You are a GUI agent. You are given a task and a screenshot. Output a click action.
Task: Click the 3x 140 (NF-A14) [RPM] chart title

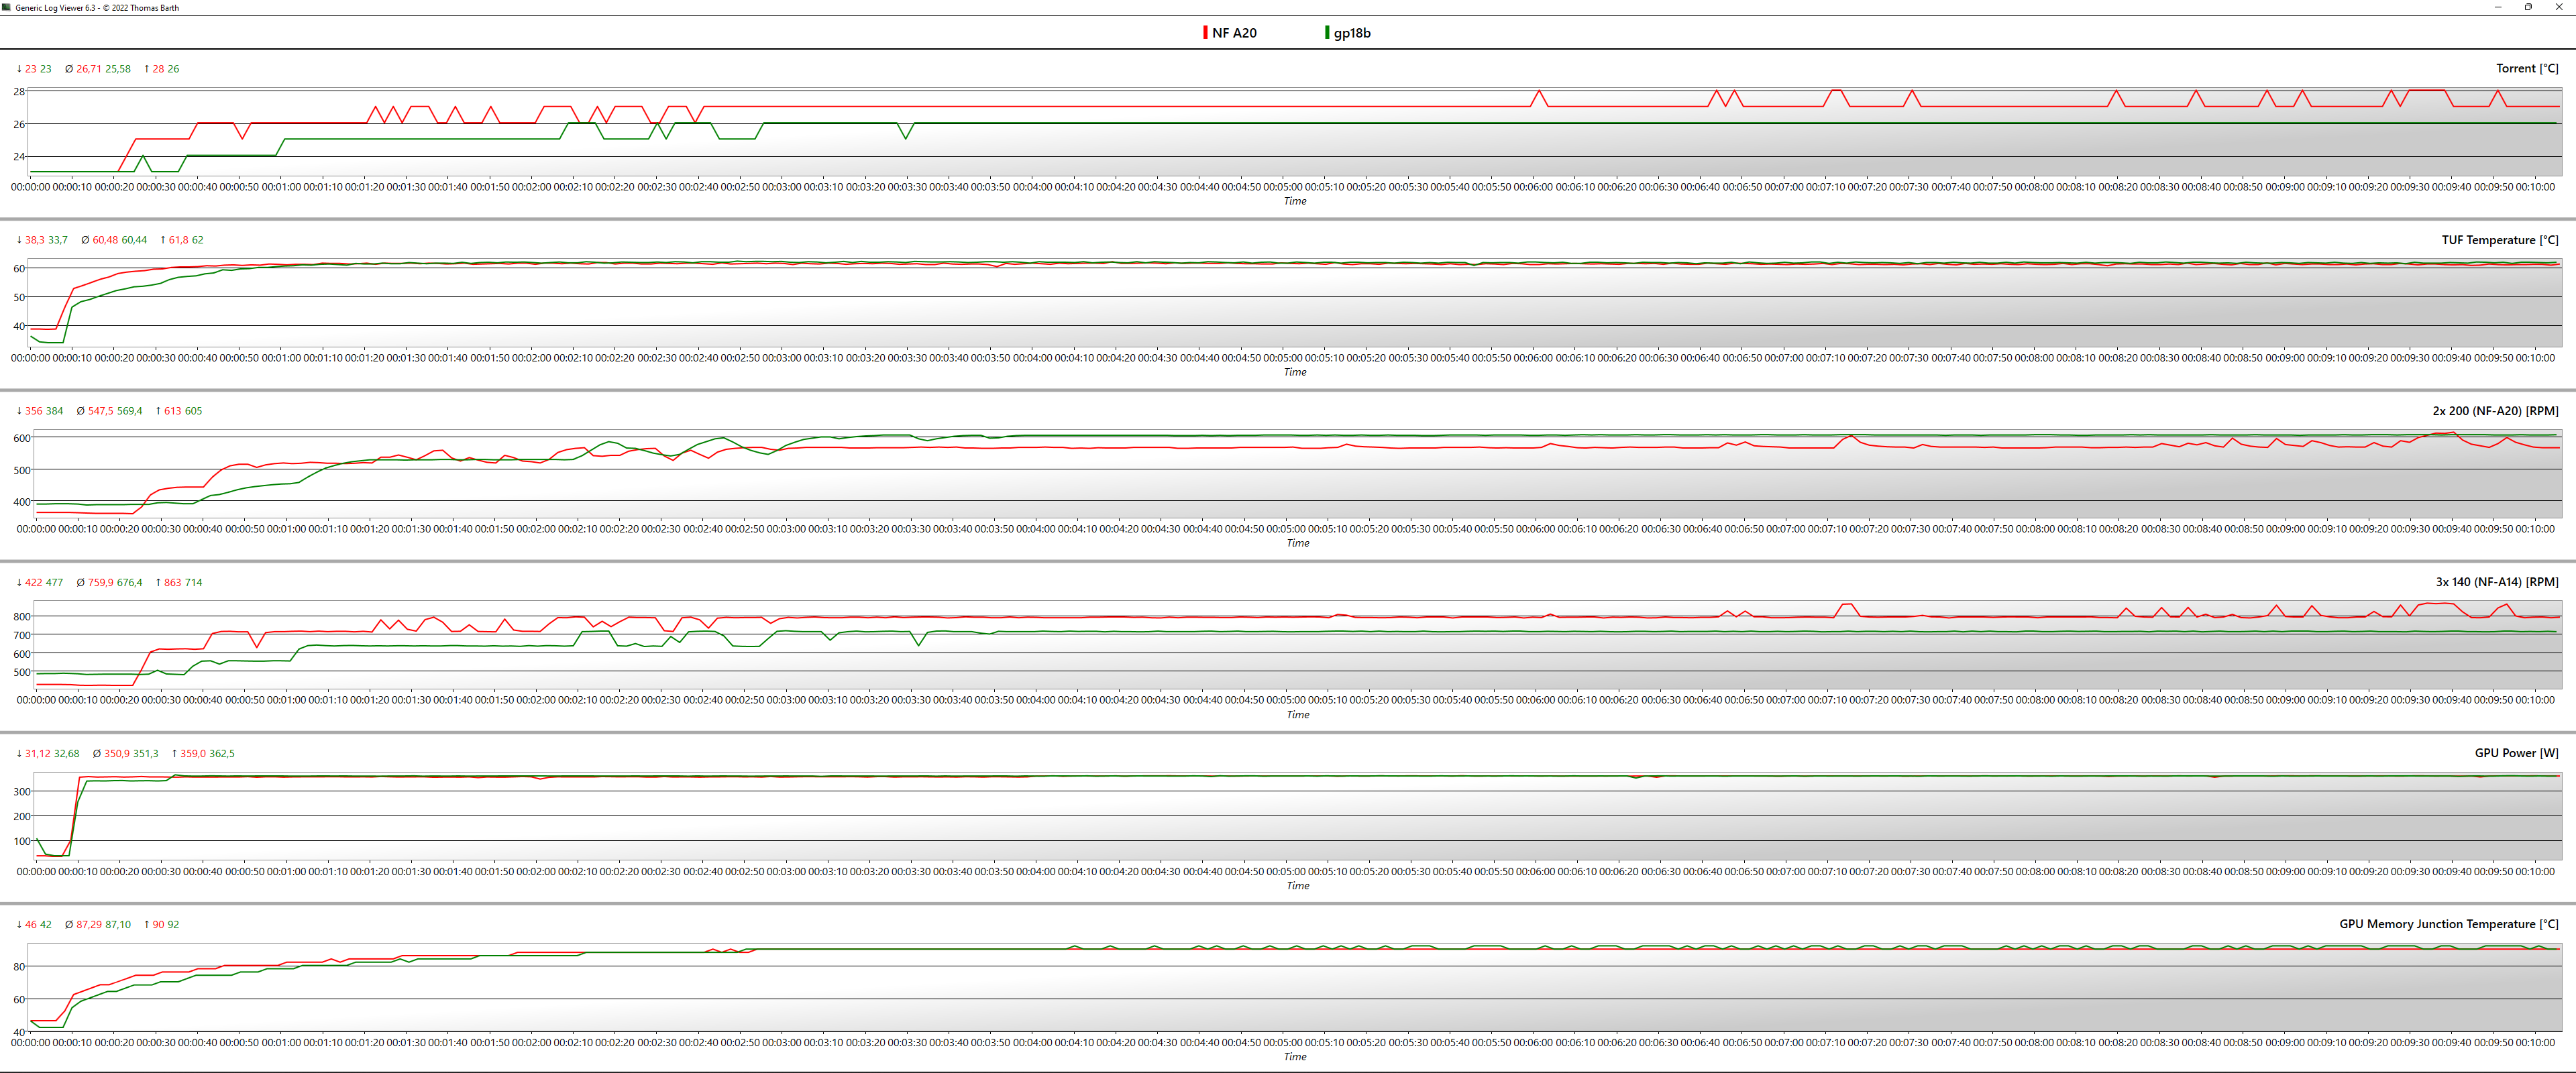click(x=2496, y=582)
